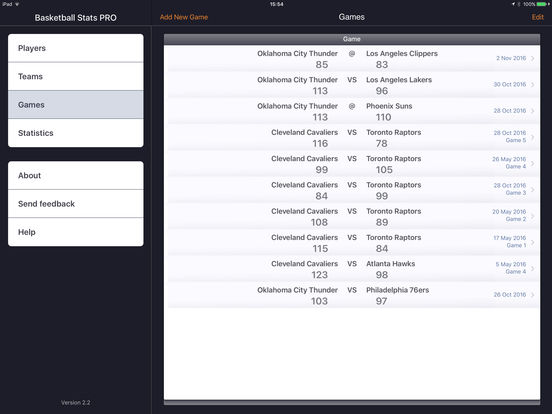Click the Games title in navigation bar
The width and height of the screenshot is (552, 414).
coord(352,17)
